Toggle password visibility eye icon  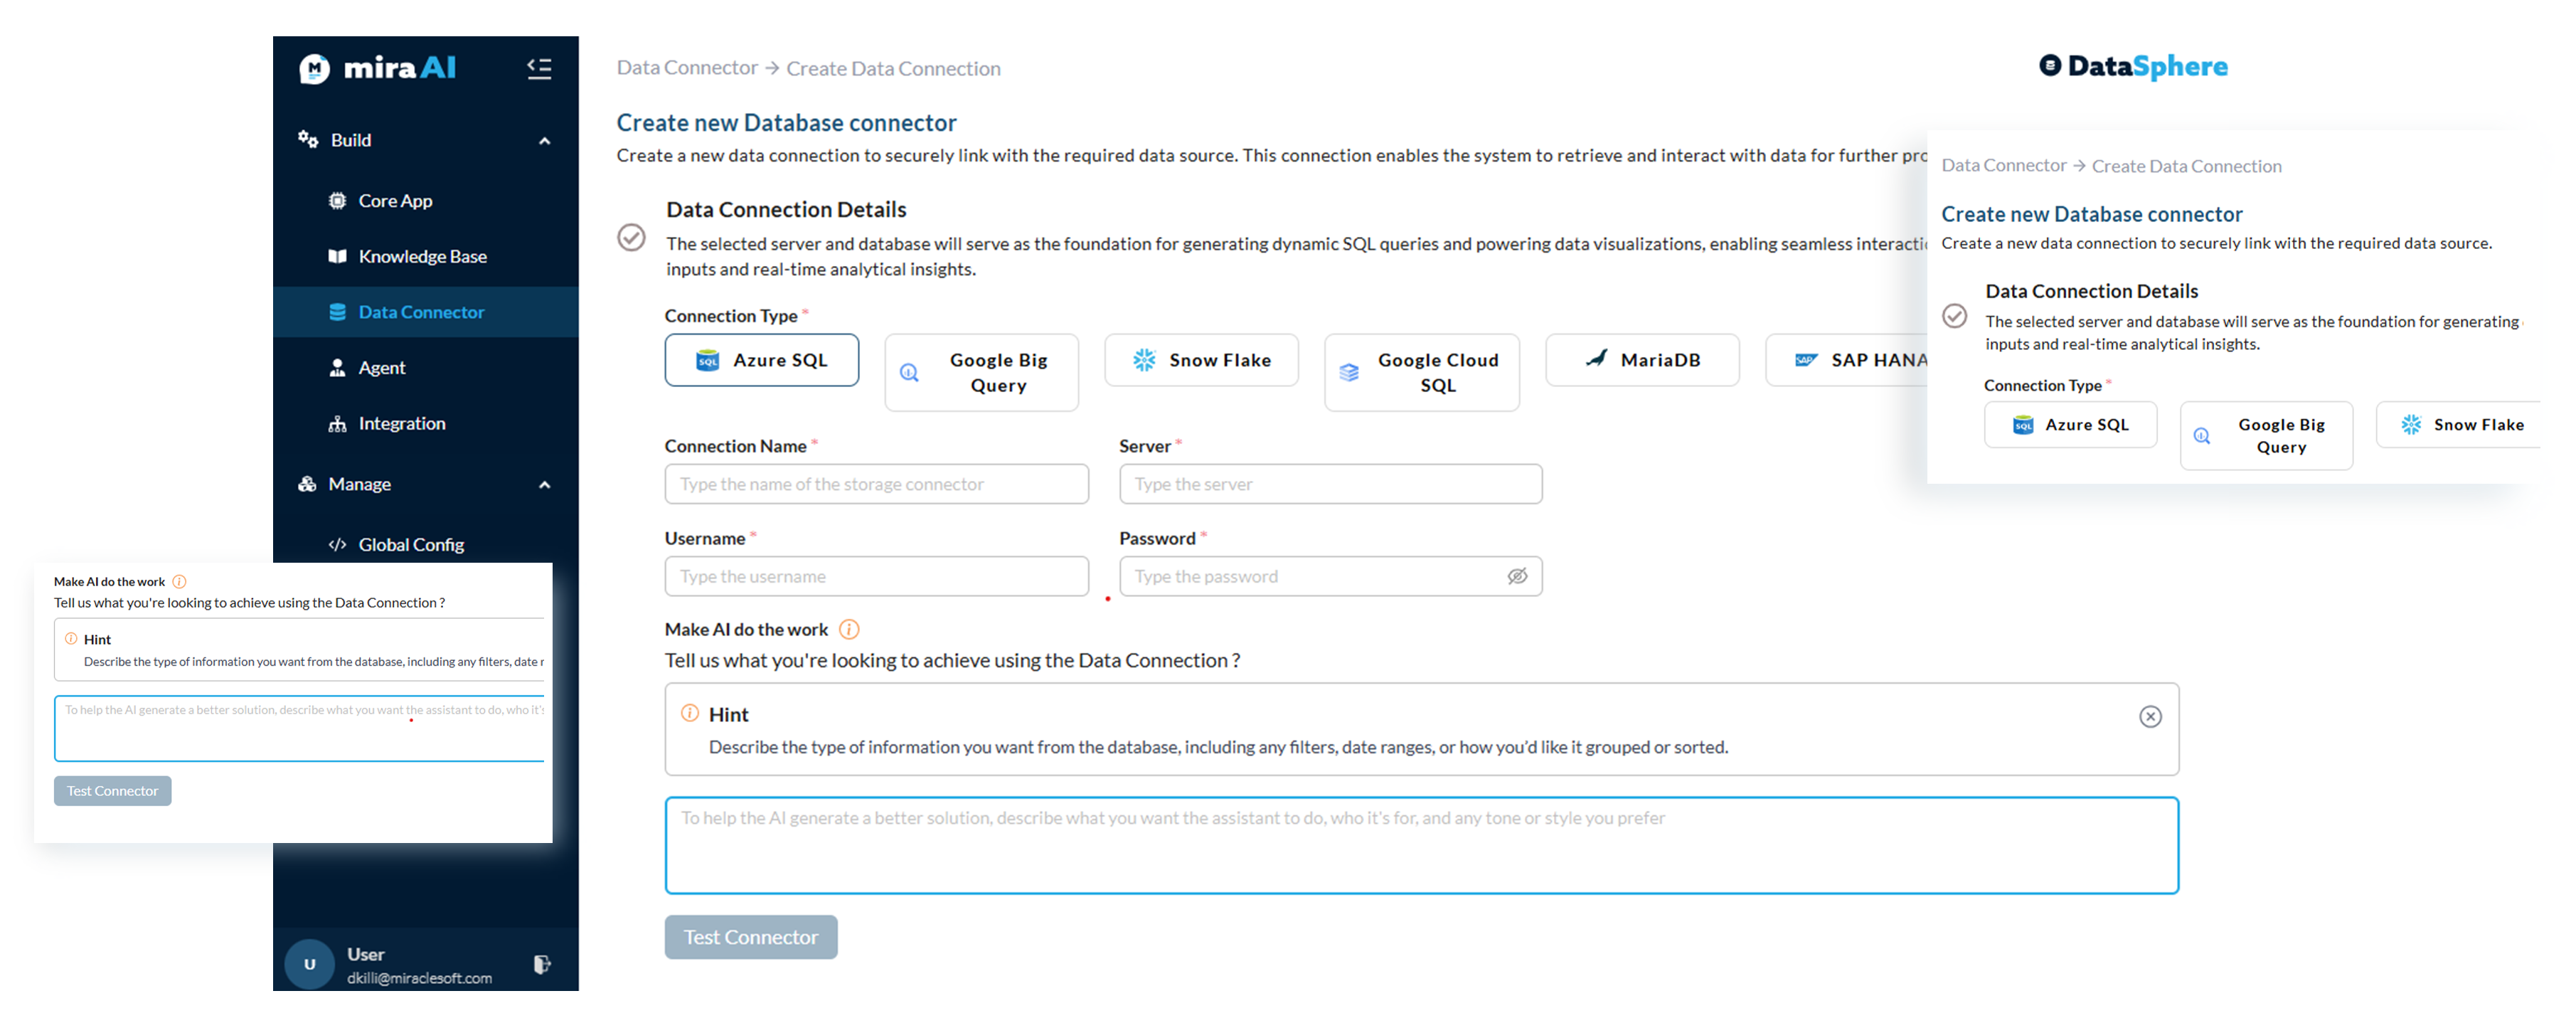1517,576
